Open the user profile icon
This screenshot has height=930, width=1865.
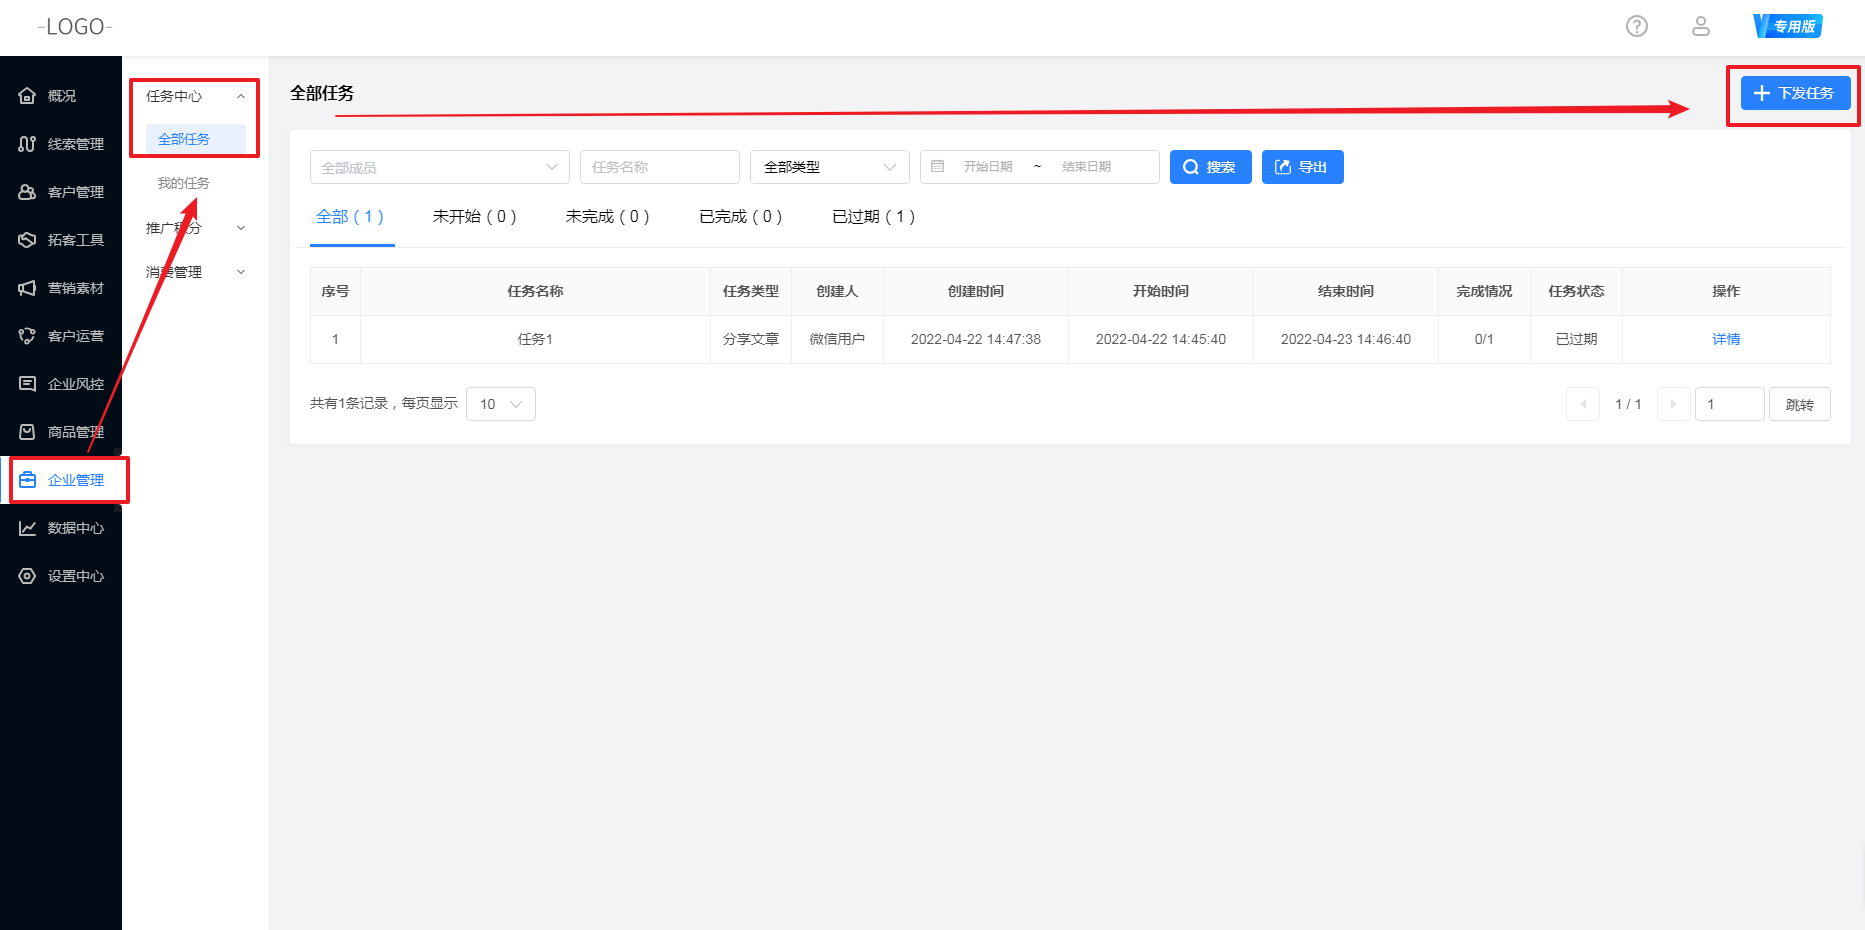coord(1700,27)
